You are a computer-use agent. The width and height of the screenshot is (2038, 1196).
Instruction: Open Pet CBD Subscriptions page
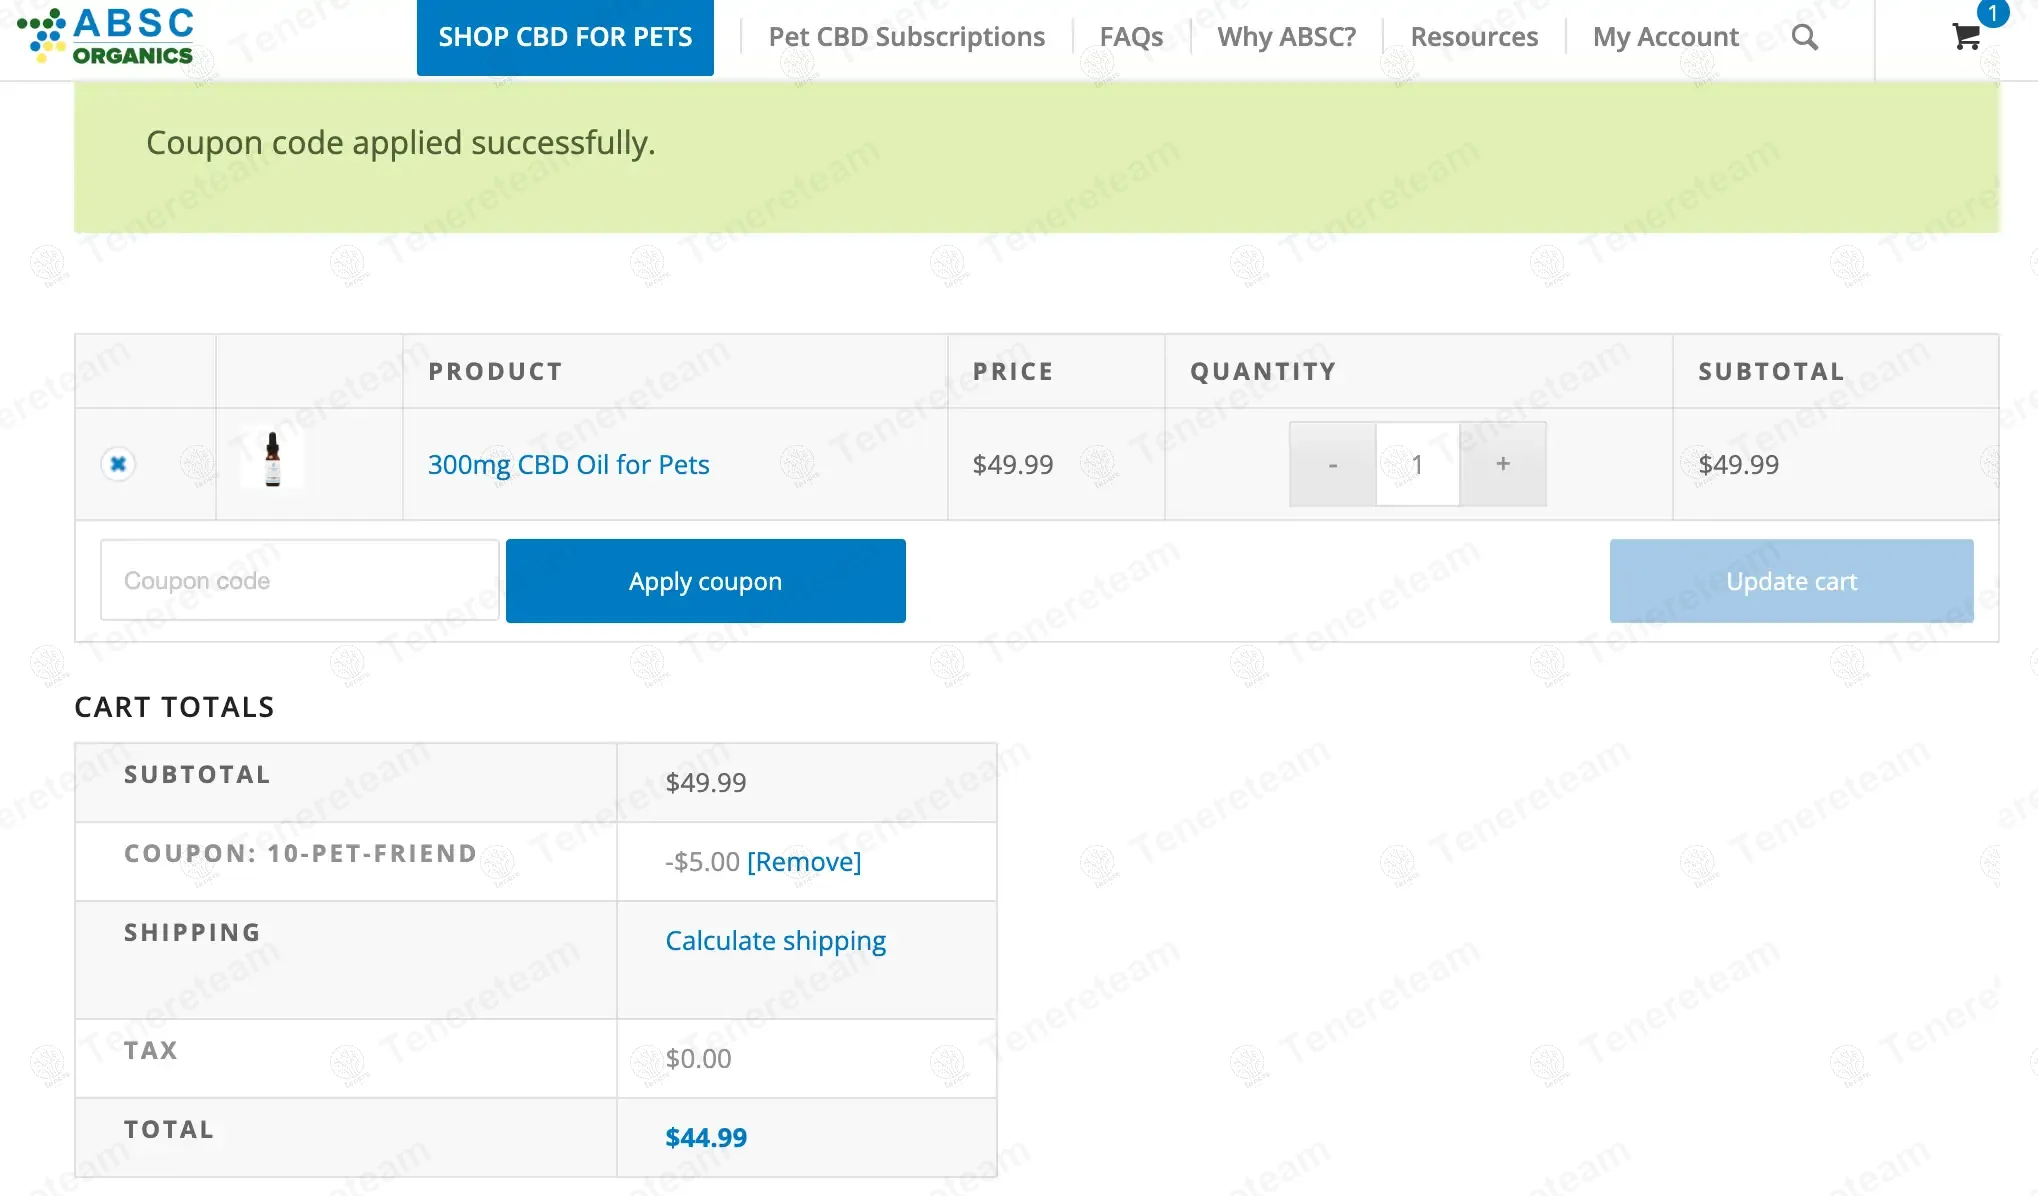point(906,37)
